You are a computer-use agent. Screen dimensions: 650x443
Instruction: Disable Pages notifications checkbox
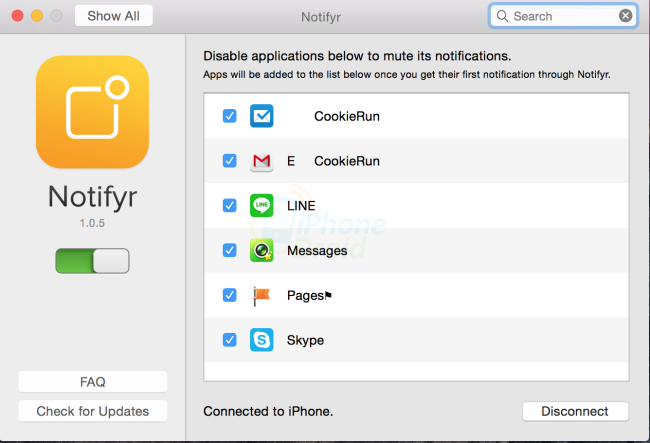pos(230,295)
